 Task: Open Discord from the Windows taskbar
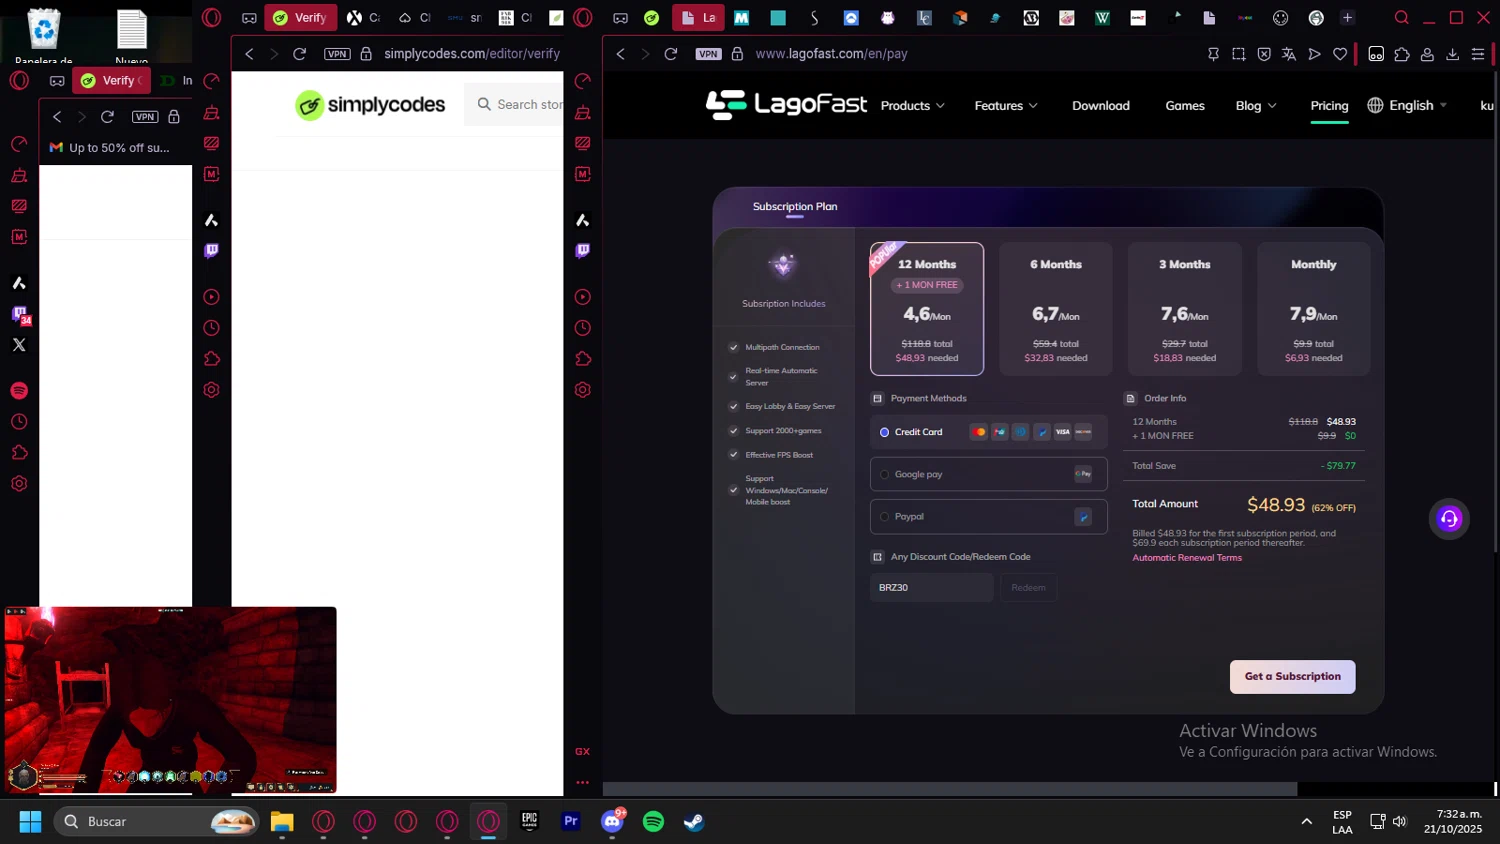[612, 822]
